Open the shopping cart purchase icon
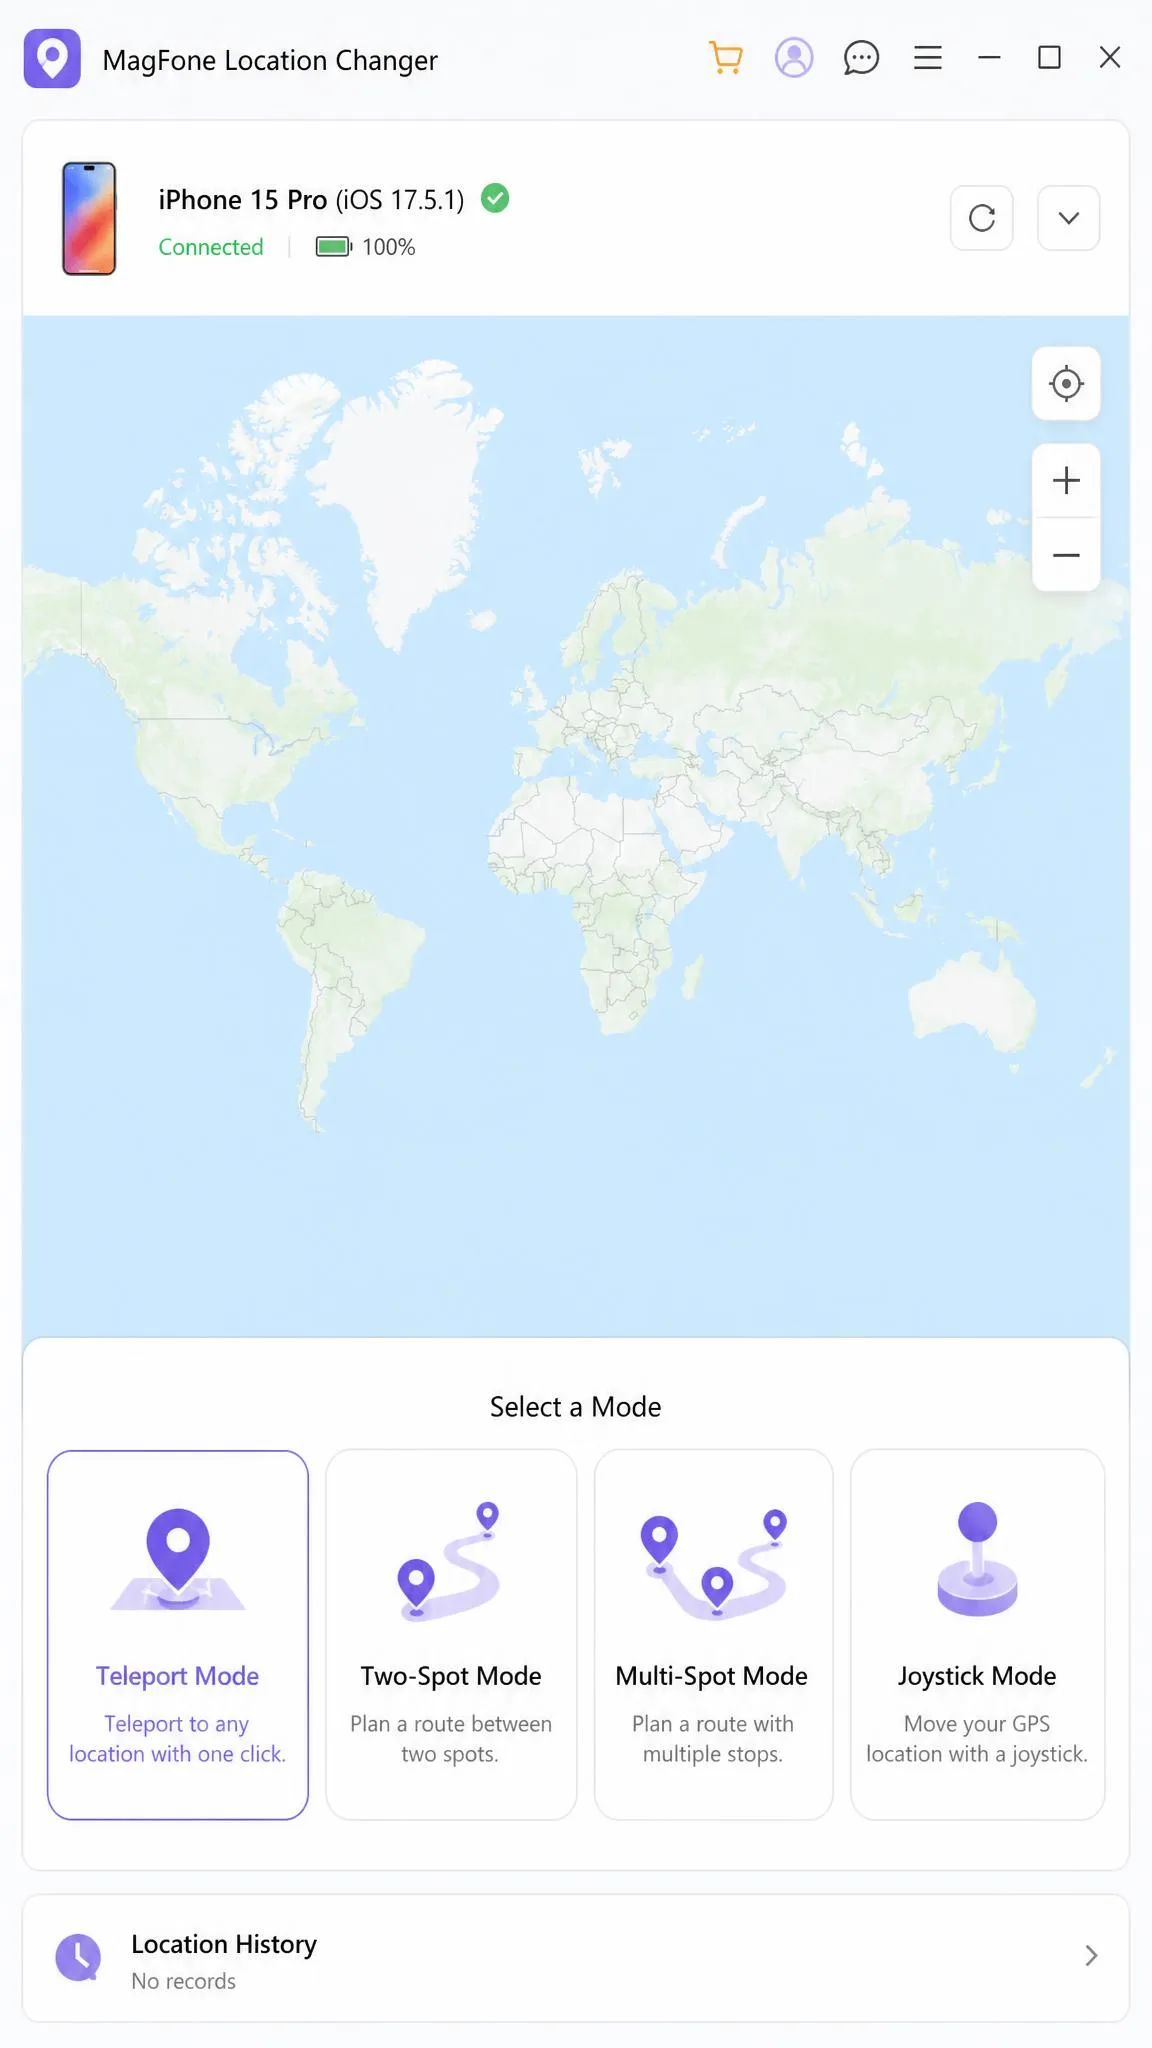The height and width of the screenshot is (2048, 1152). [x=726, y=58]
